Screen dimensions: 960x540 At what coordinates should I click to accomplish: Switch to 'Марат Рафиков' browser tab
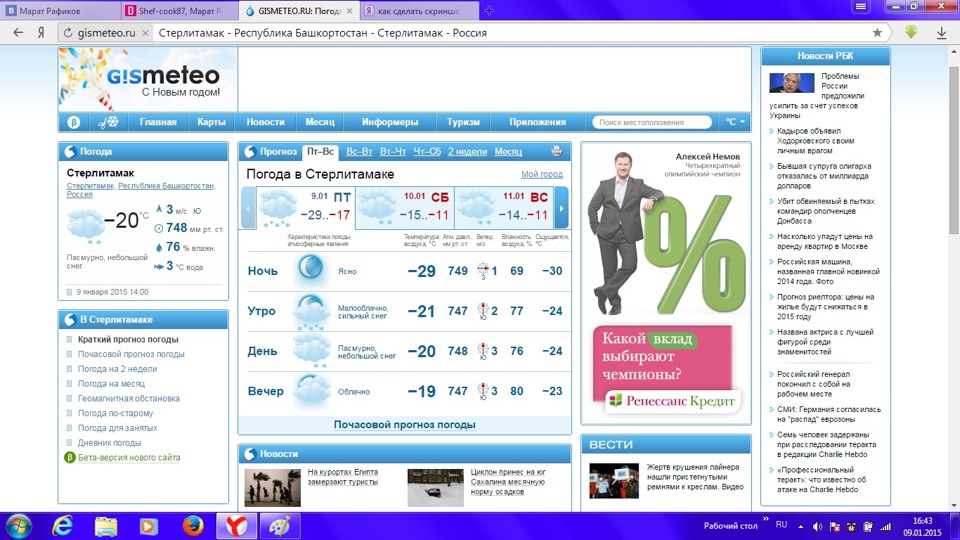pos(60,10)
